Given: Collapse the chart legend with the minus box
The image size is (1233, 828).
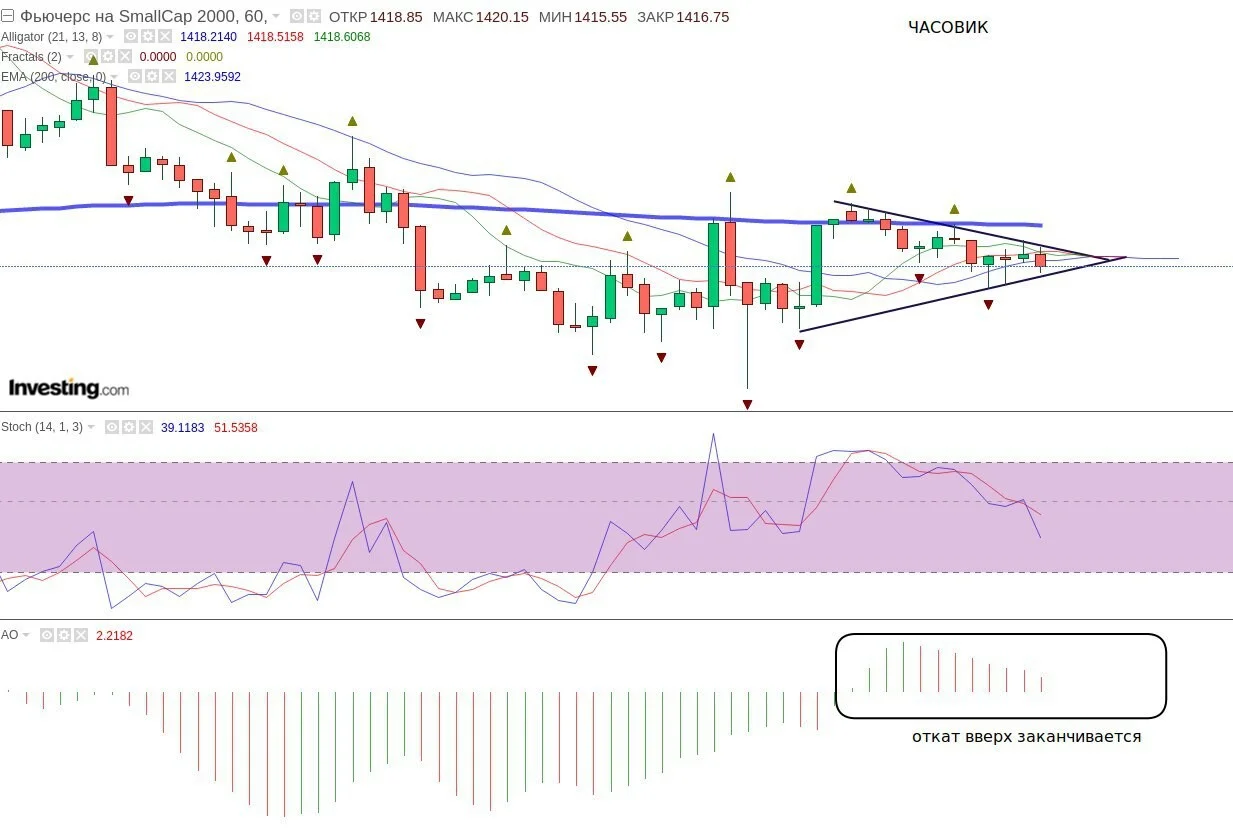Looking at the screenshot, I should point(8,17).
